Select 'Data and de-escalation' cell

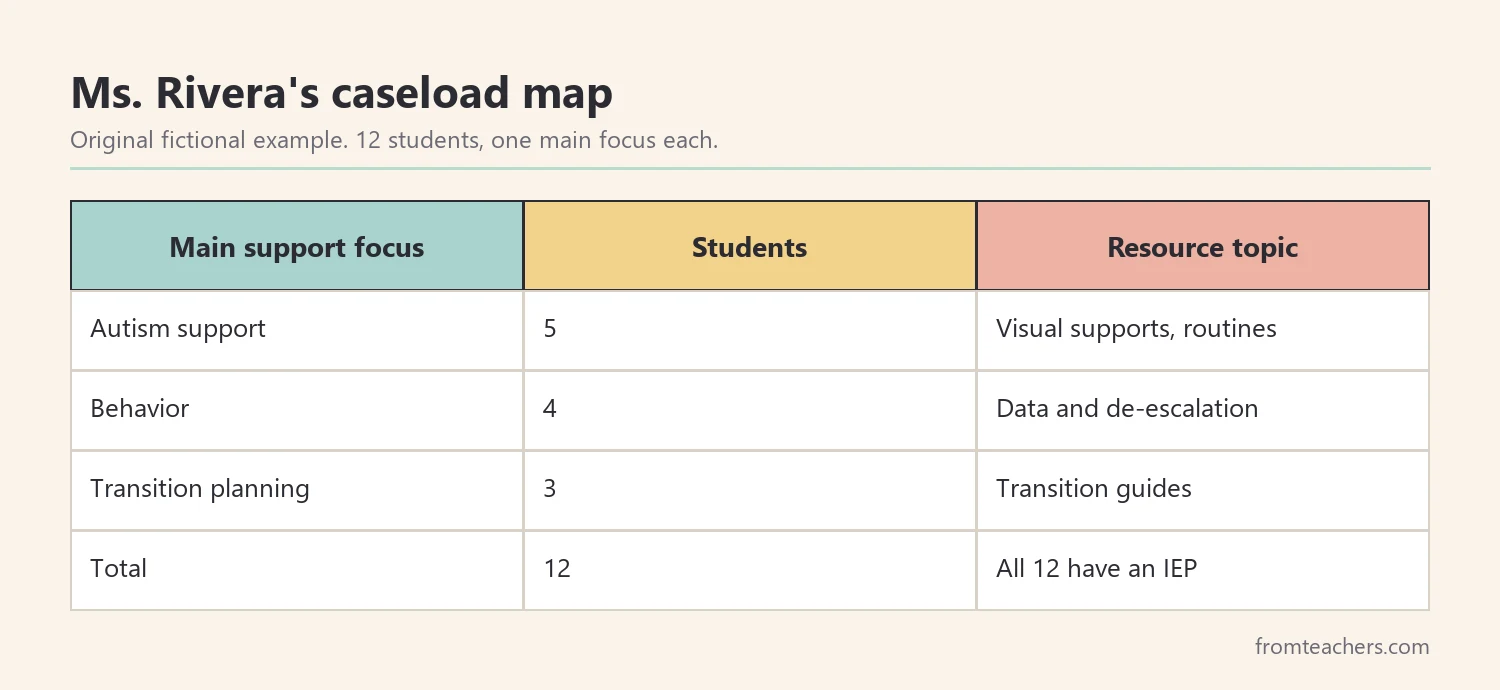[1203, 410]
